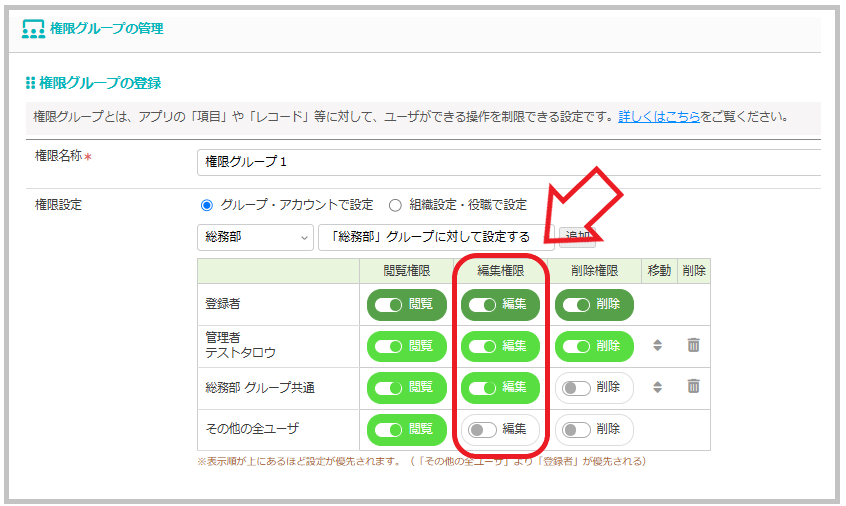846x506 pixels.
Task: Enable 編集 permission for その他の全ユーザ
Action: click(500, 430)
